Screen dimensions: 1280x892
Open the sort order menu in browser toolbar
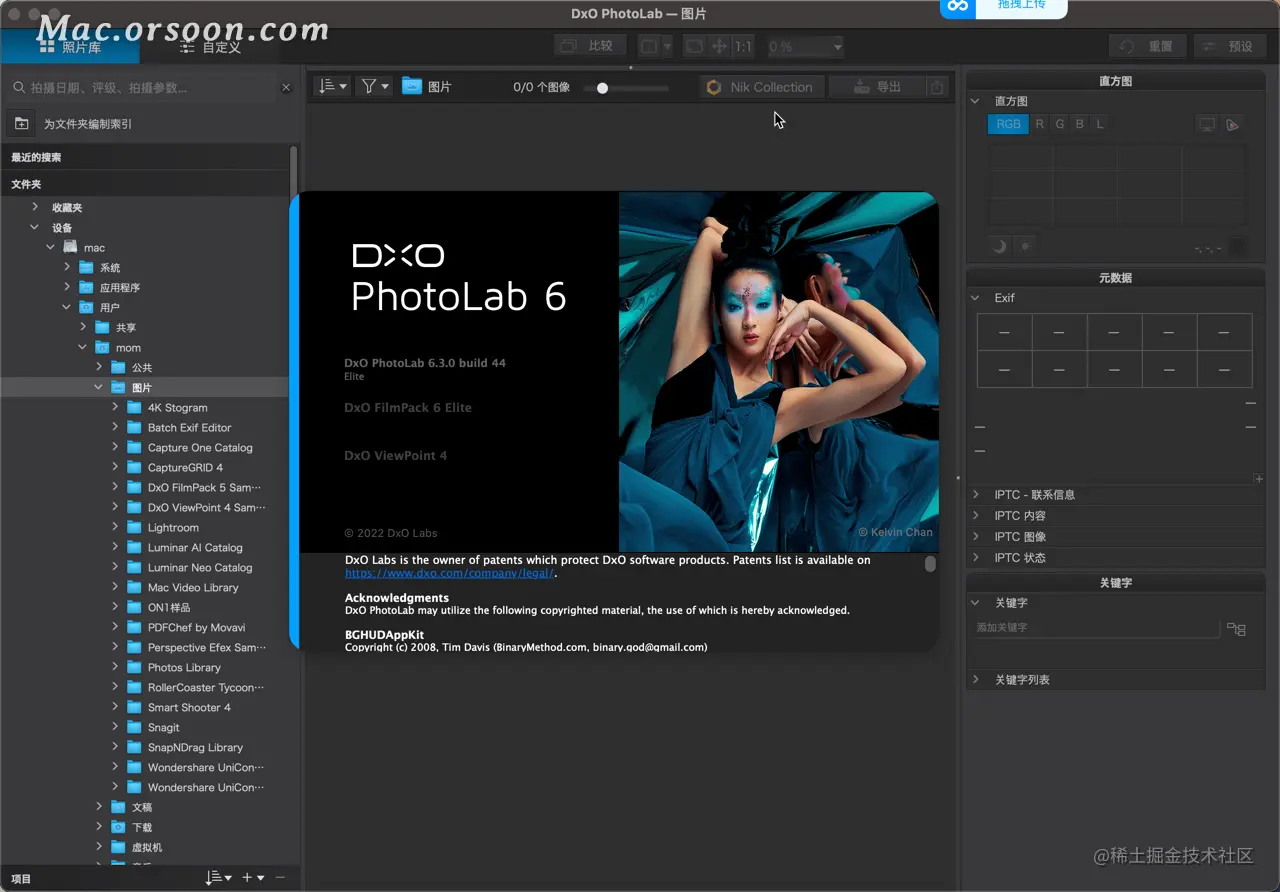point(333,87)
